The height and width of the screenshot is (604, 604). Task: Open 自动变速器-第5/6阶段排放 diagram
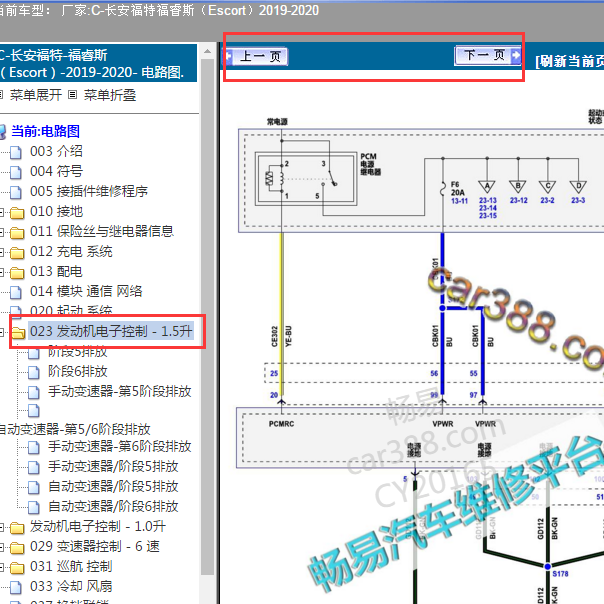[x=75, y=429]
